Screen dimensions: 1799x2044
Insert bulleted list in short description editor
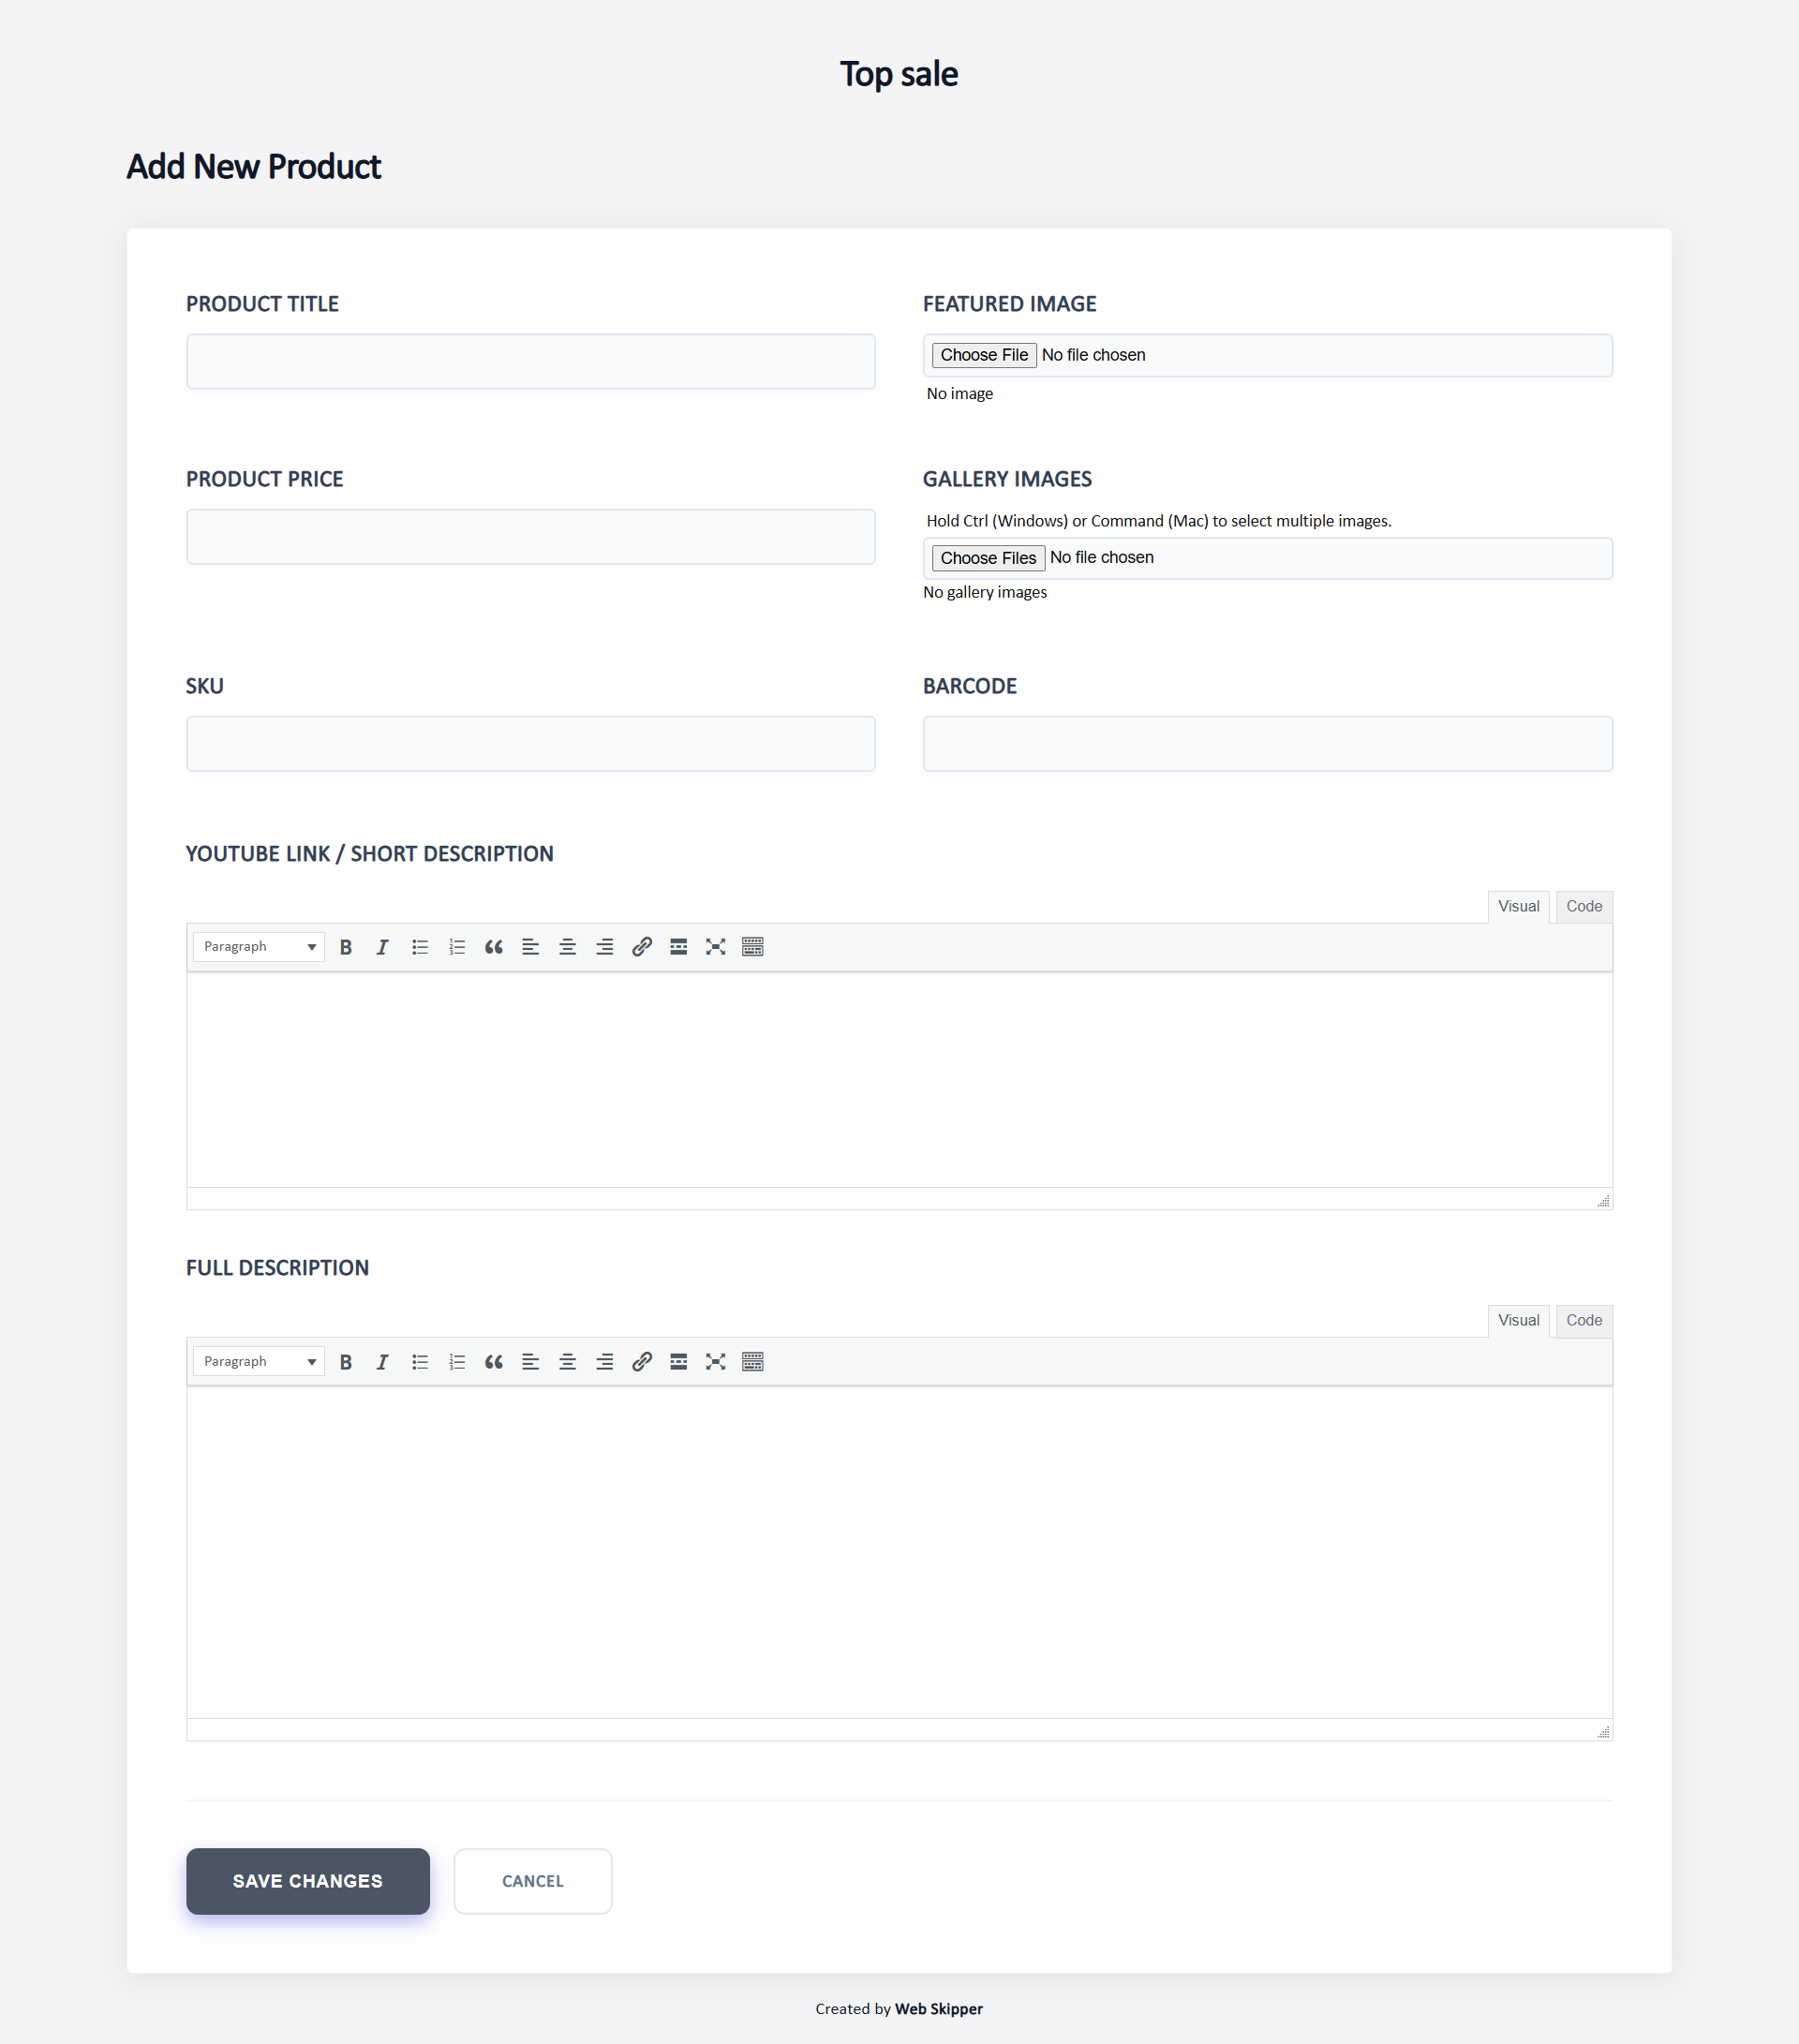420,947
